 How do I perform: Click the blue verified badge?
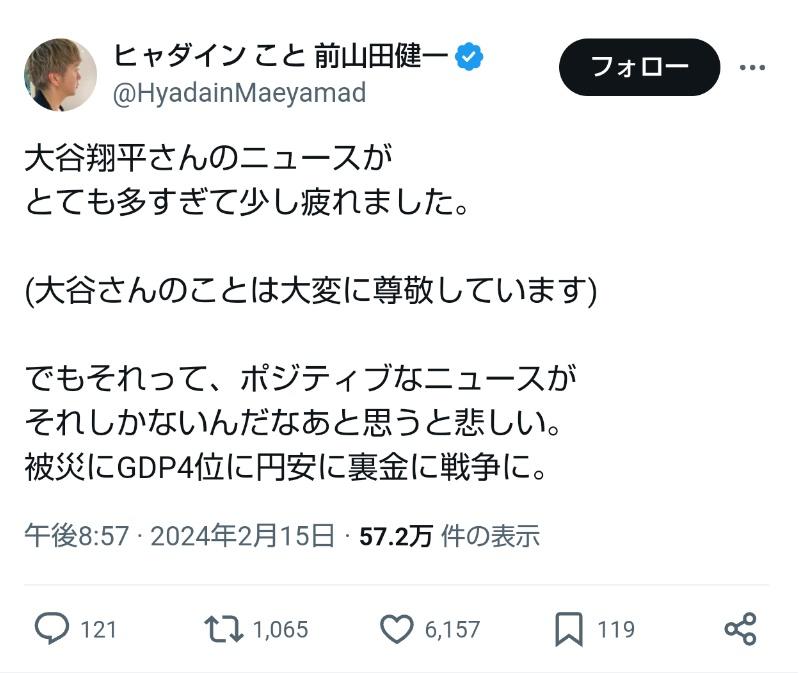469,56
